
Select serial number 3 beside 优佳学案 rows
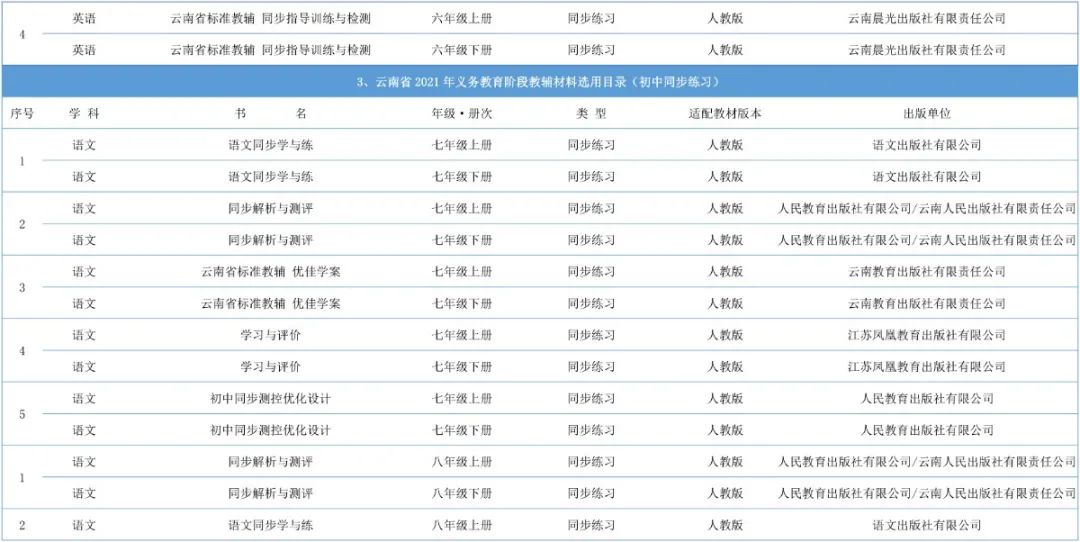pos(22,288)
